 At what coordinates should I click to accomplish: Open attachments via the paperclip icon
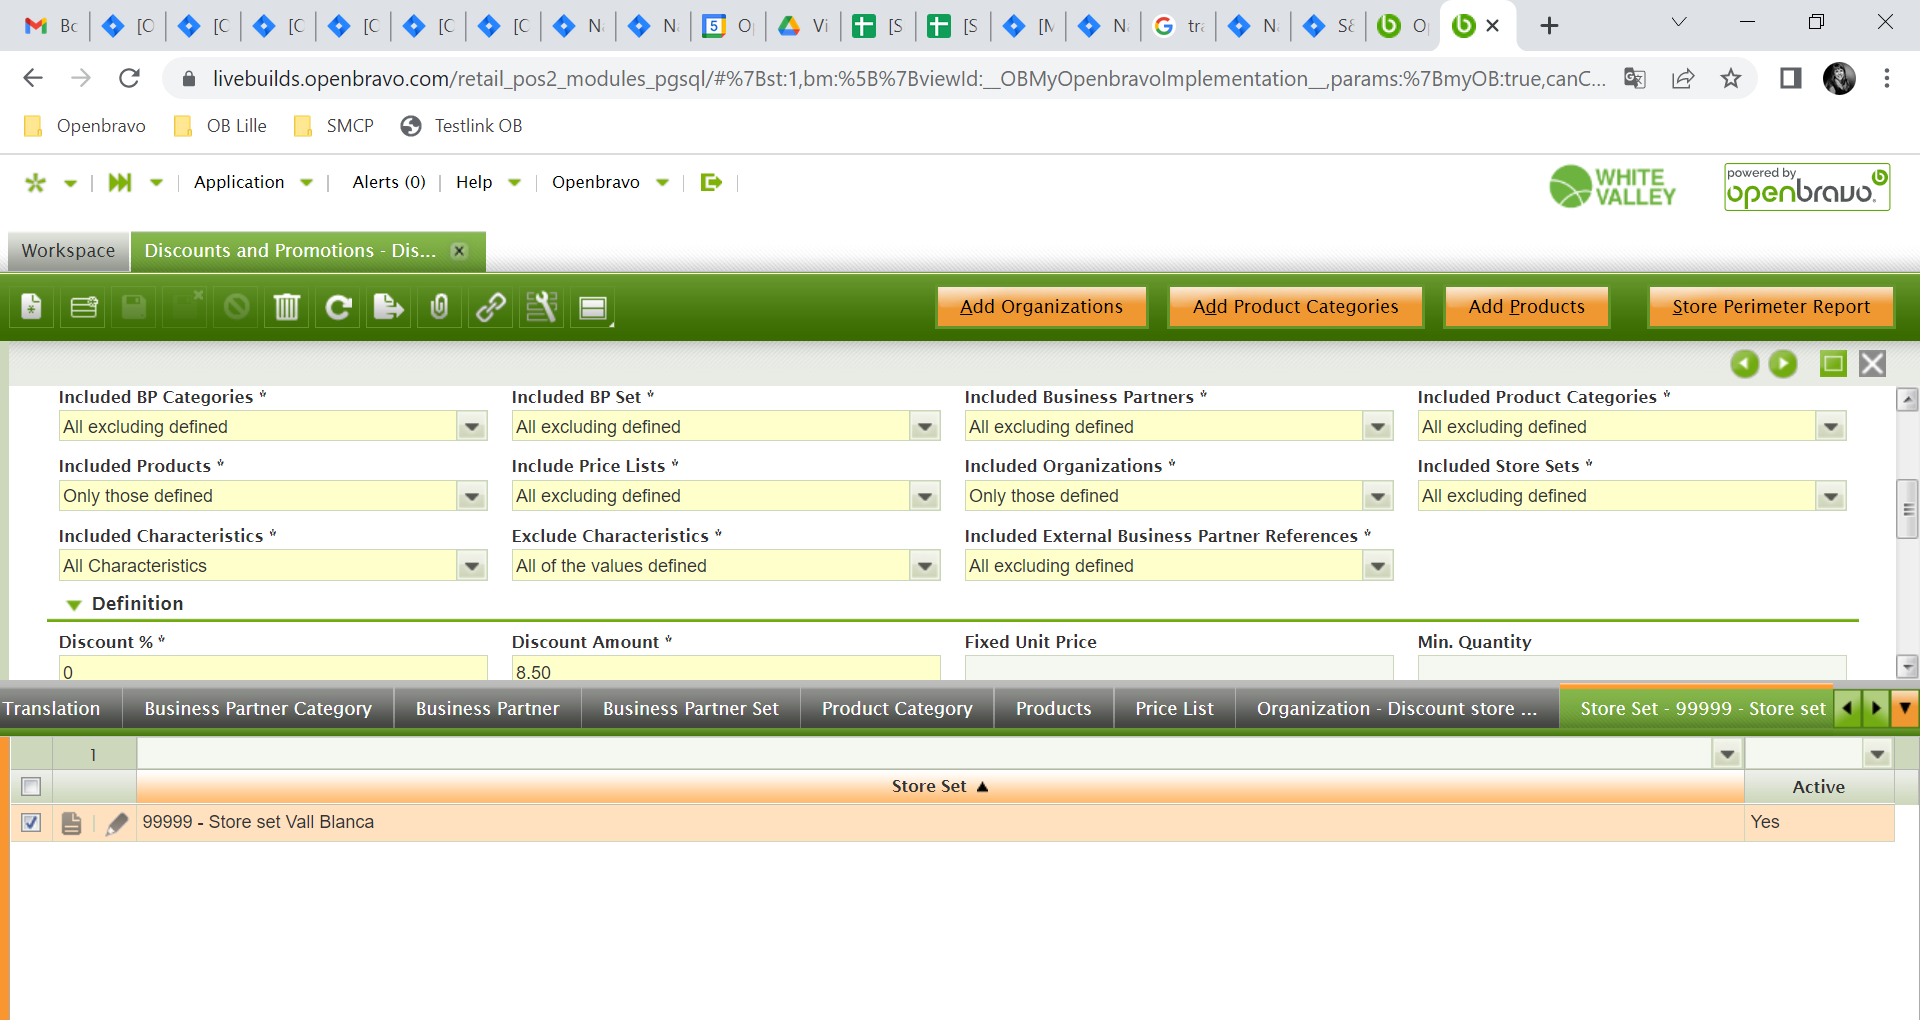tap(439, 307)
